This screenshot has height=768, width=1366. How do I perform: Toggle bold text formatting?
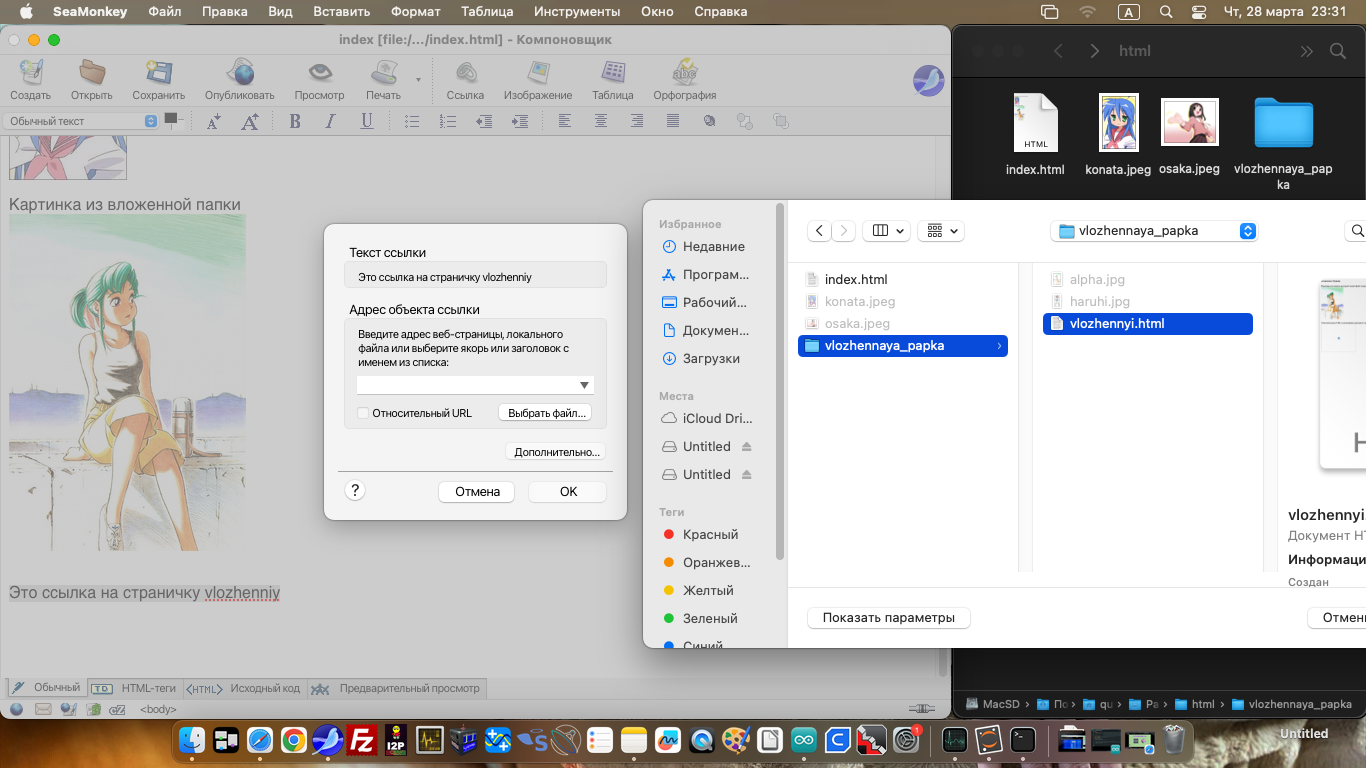pos(295,121)
